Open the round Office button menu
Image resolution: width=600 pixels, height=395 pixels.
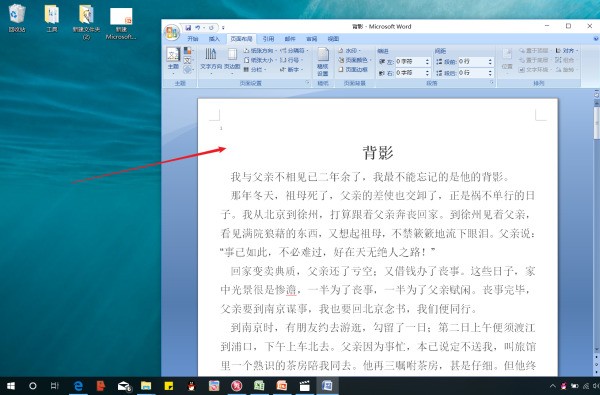[x=172, y=33]
